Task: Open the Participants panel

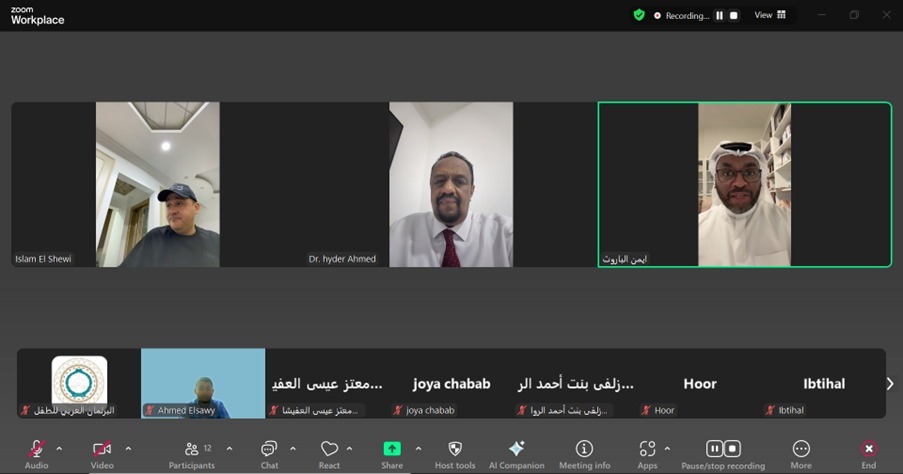Action: point(191,451)
